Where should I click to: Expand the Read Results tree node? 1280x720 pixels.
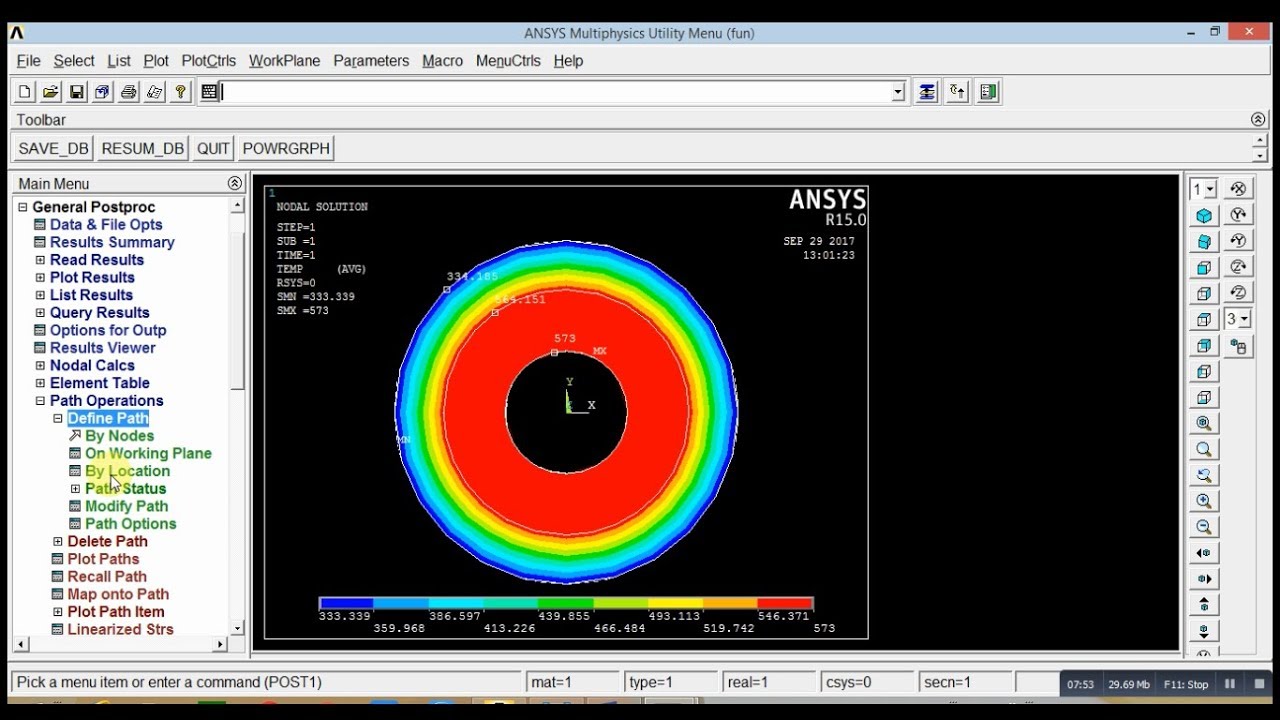coord(40,260)
